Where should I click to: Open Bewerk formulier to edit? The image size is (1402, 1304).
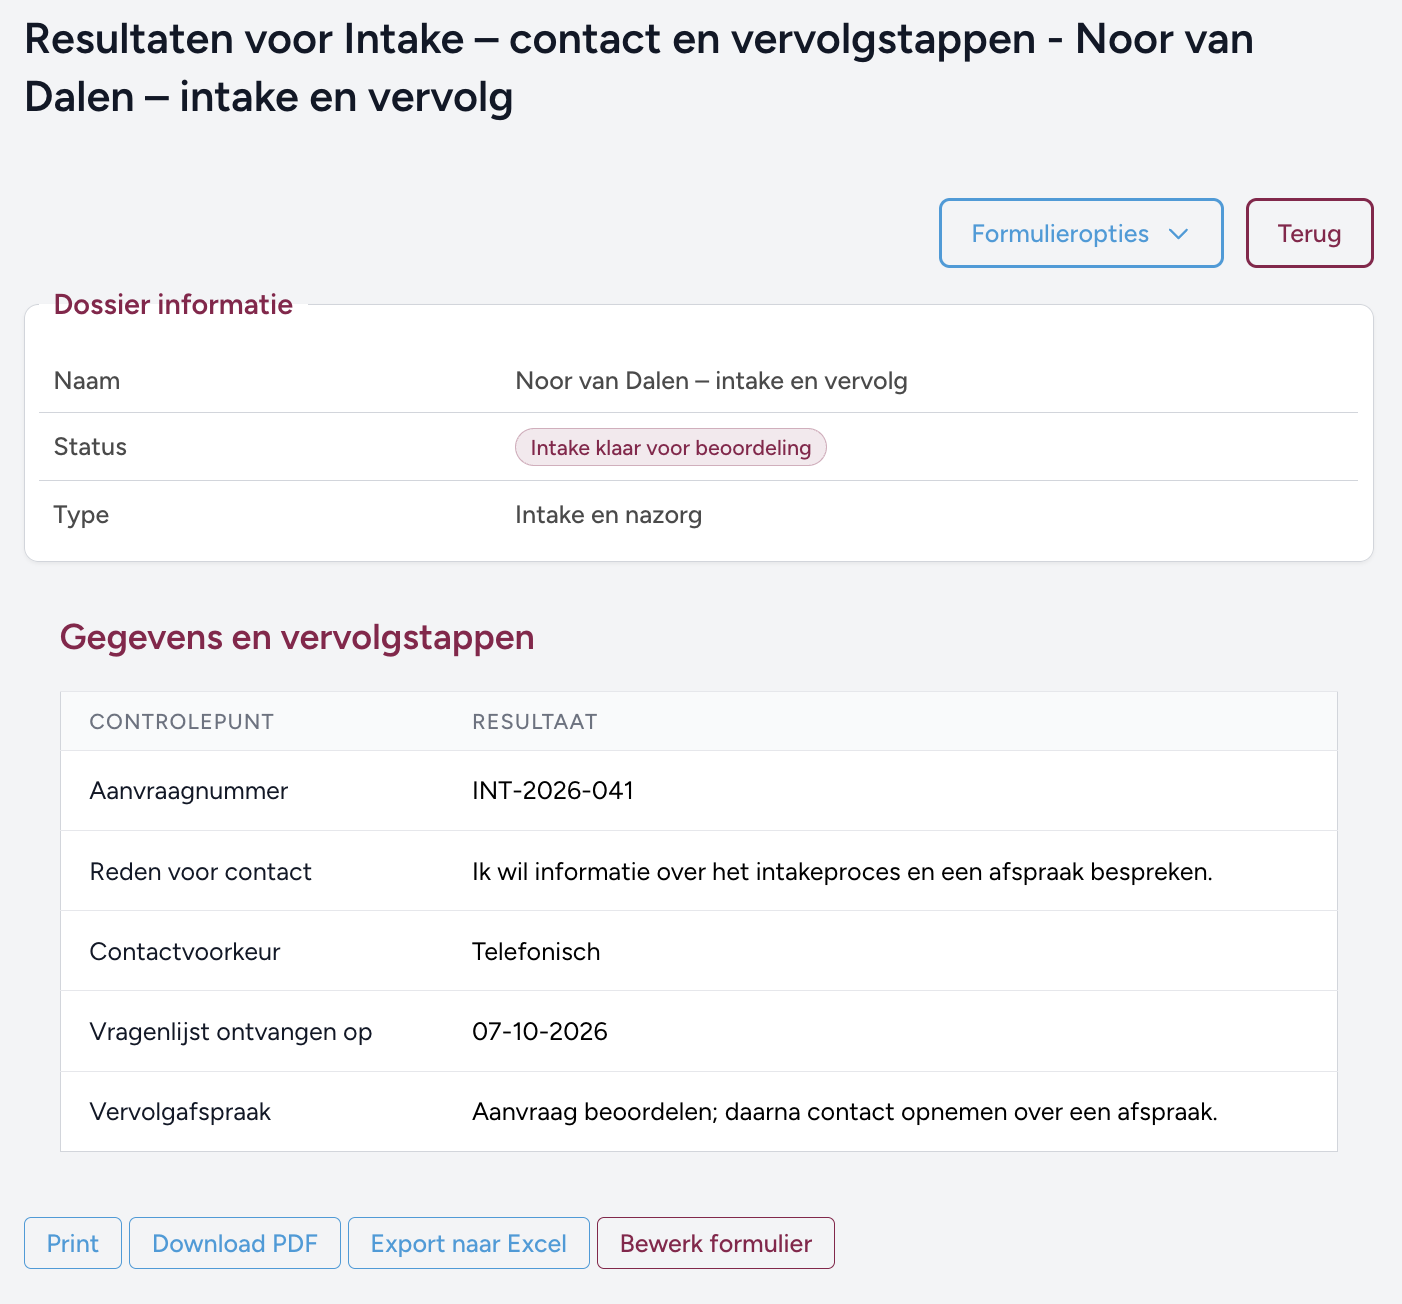tap(716, 1243)
